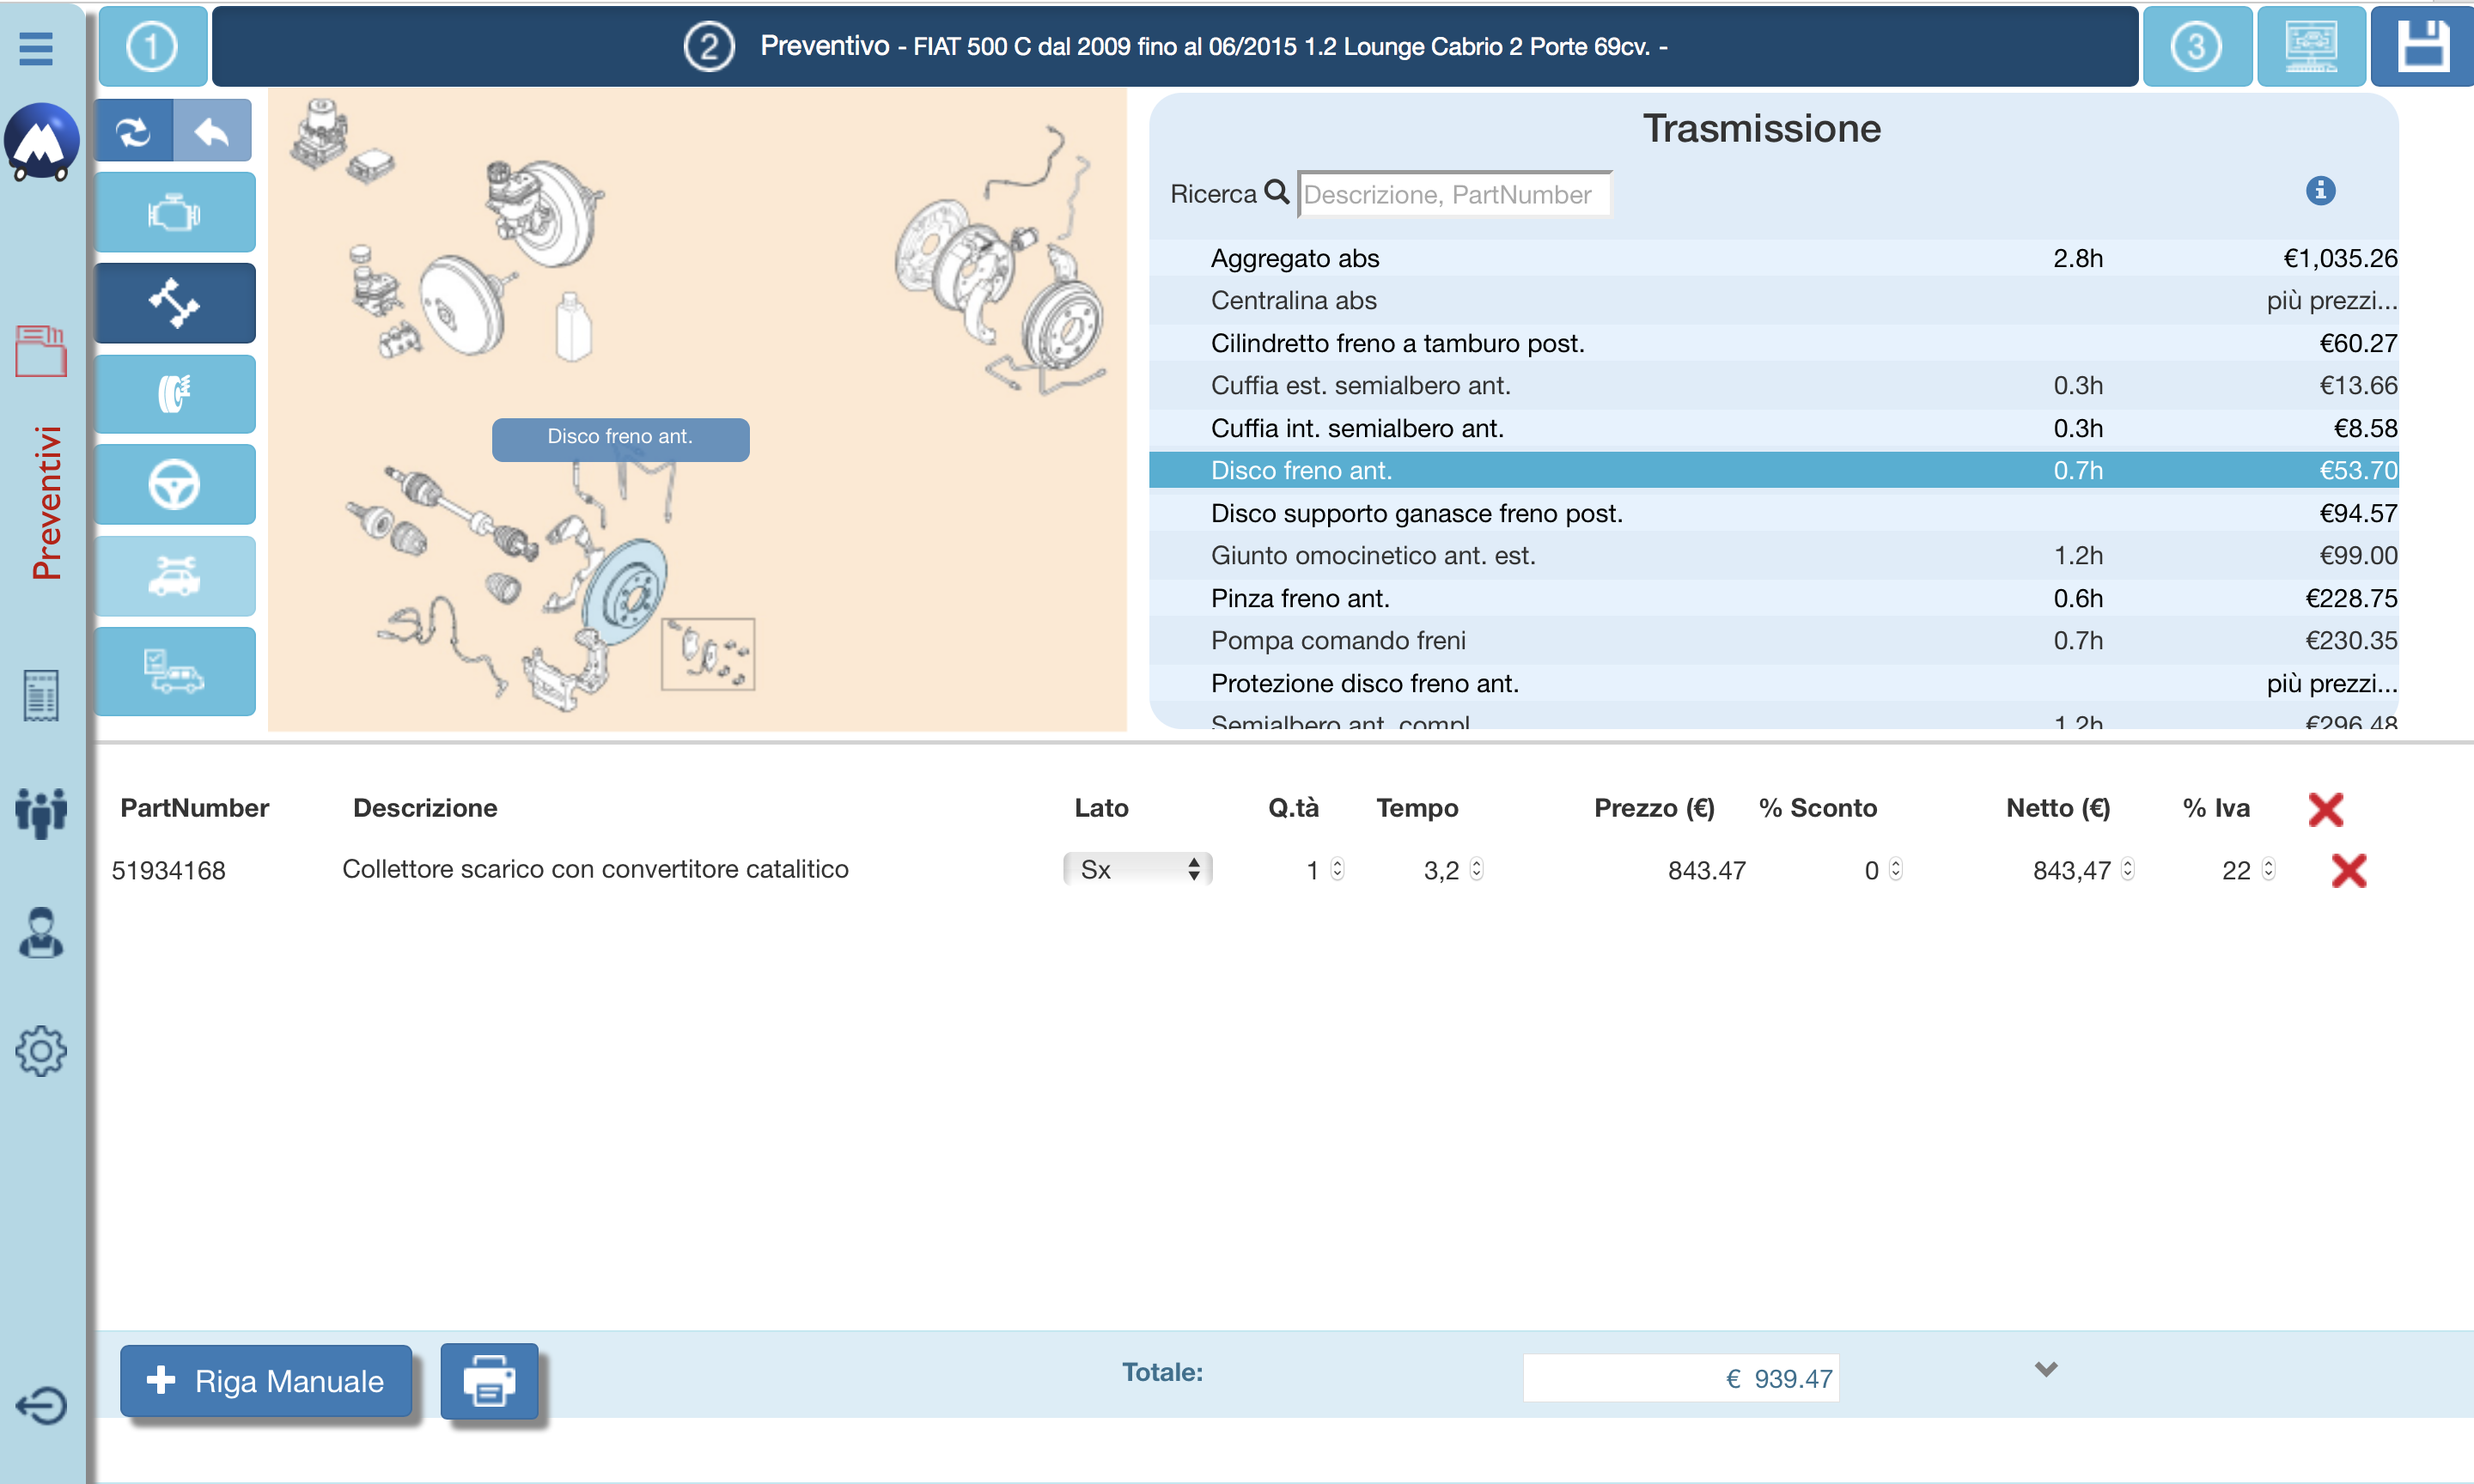Open the settings gear in sidebar
Screen dimensions: 2474x1484
[41, 1051]
